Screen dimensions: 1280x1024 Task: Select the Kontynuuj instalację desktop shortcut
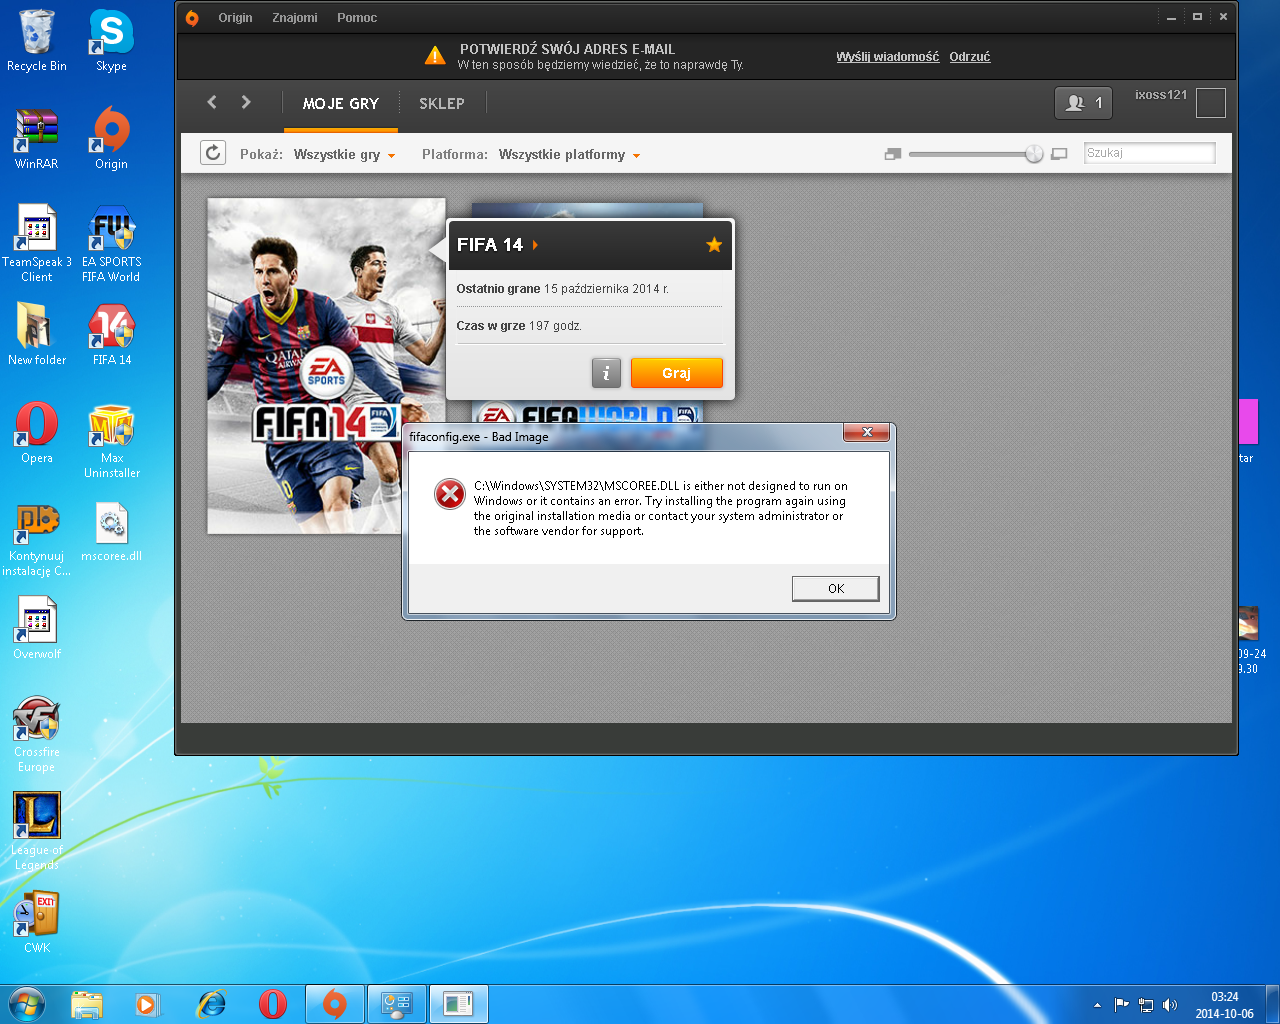pyautogui.click(x=37, y=538)
